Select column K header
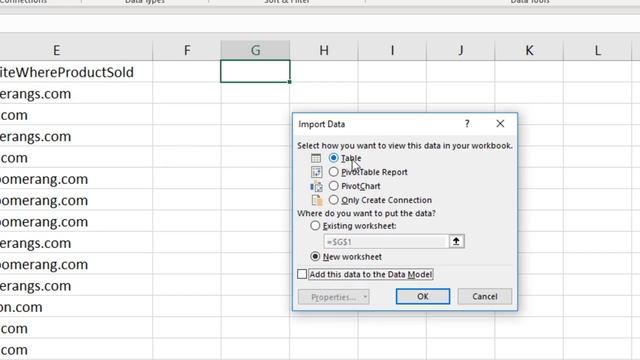The height and width of the screenshot is (360, 640). point(529,51)
